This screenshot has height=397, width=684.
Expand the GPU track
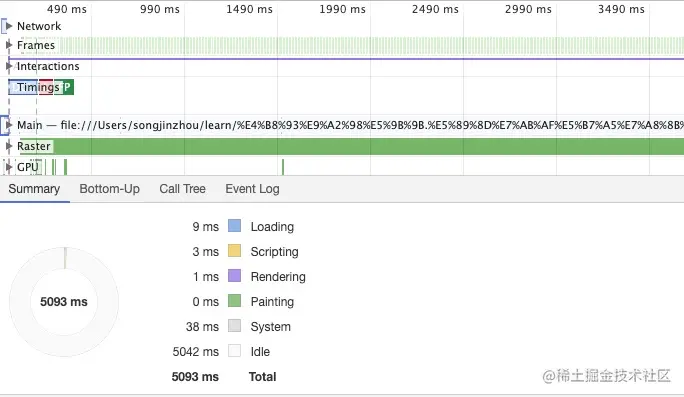tap(9, 167)
